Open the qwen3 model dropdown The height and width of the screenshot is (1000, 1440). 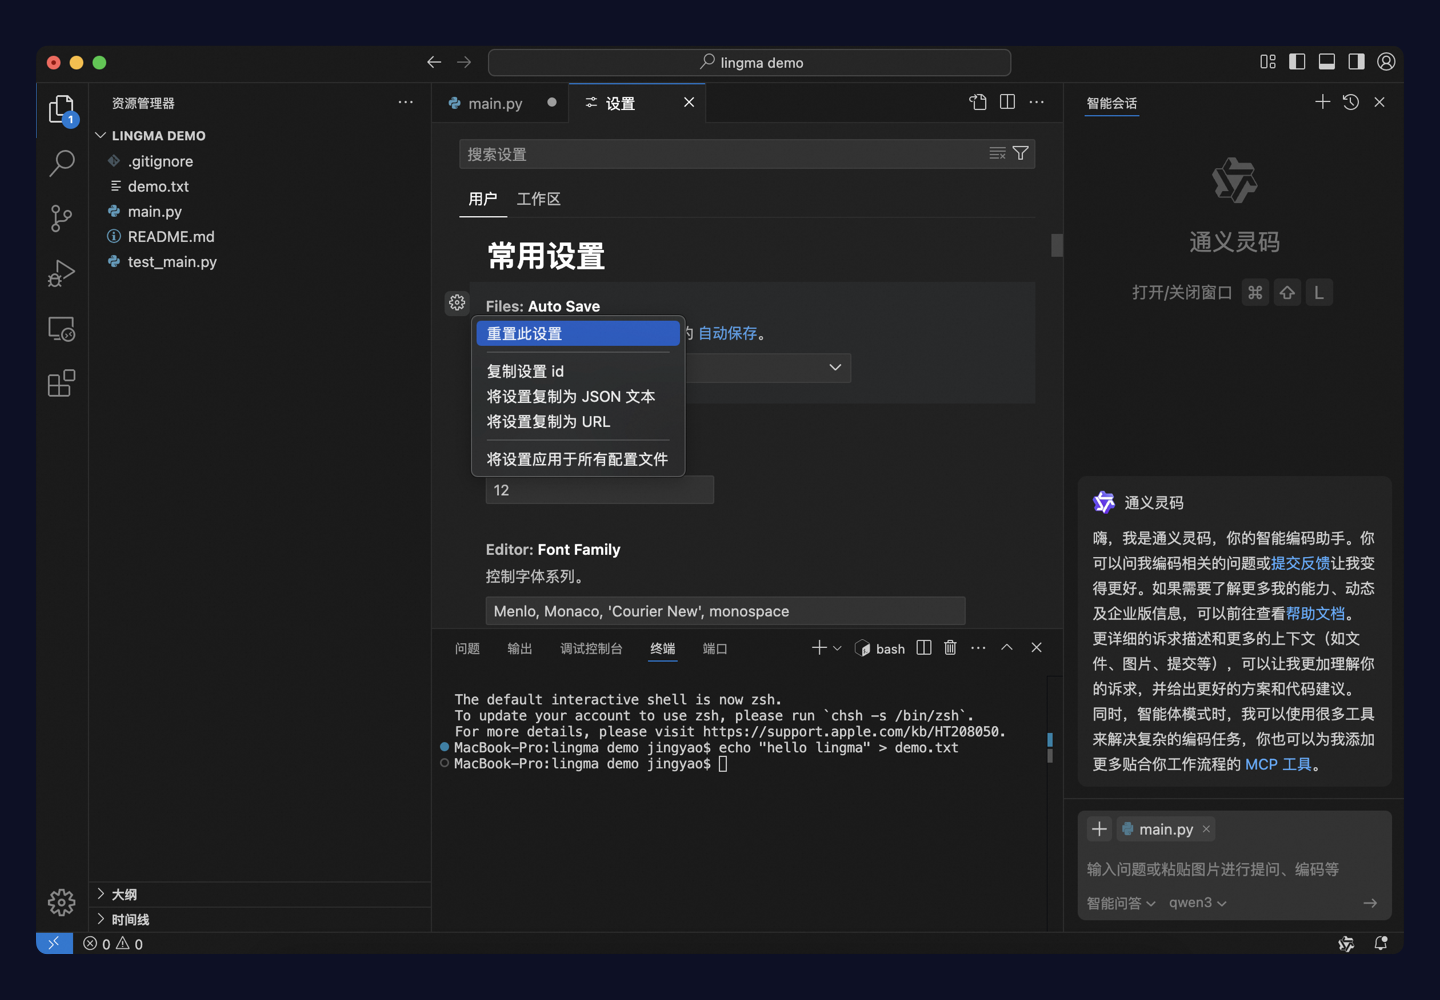click(x=1198, y=903)
